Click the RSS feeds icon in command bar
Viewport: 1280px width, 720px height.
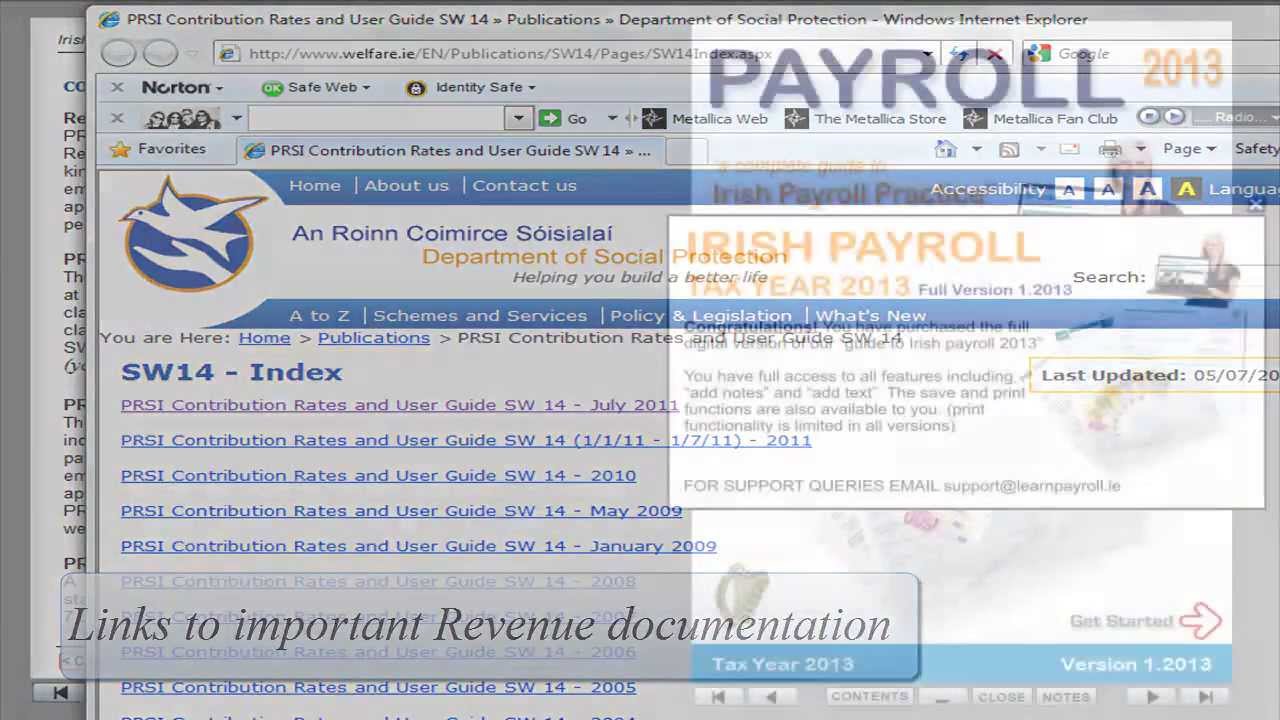coord(1009,149)
